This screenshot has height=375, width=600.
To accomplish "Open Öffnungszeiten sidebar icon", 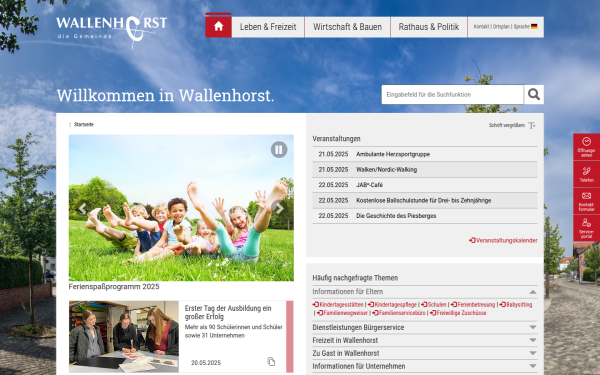I will [x=586, y=147].
